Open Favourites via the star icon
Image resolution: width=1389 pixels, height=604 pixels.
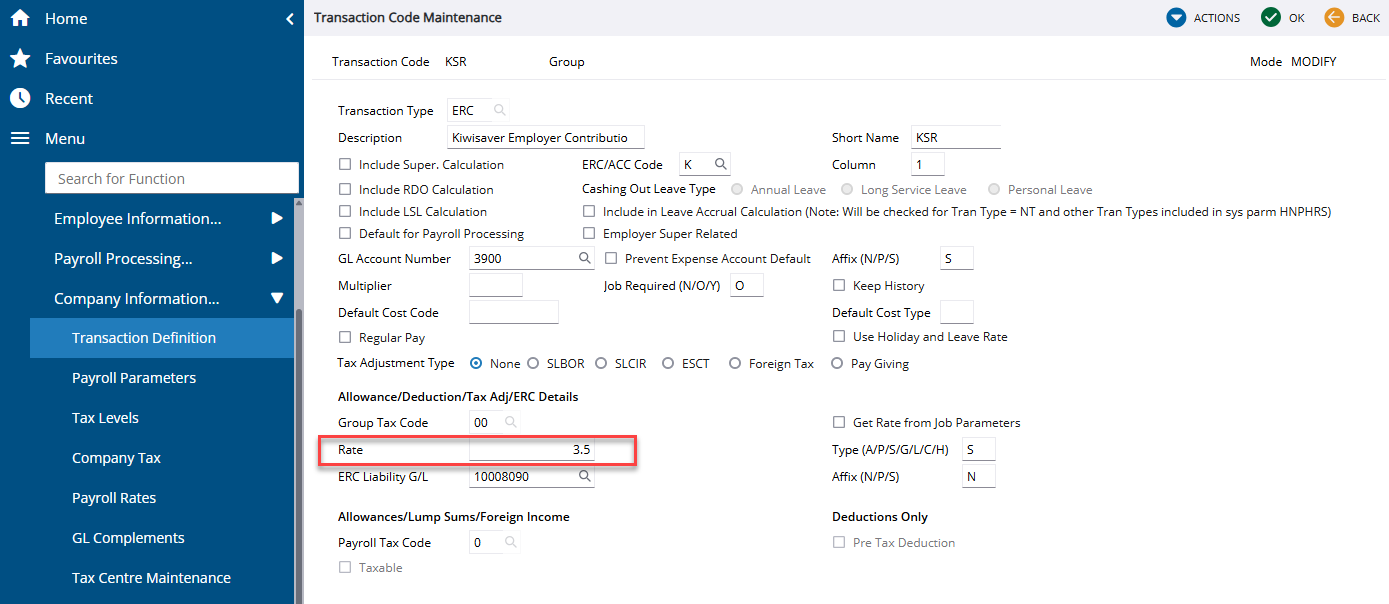pyautogui.click(x=19, y=58)
